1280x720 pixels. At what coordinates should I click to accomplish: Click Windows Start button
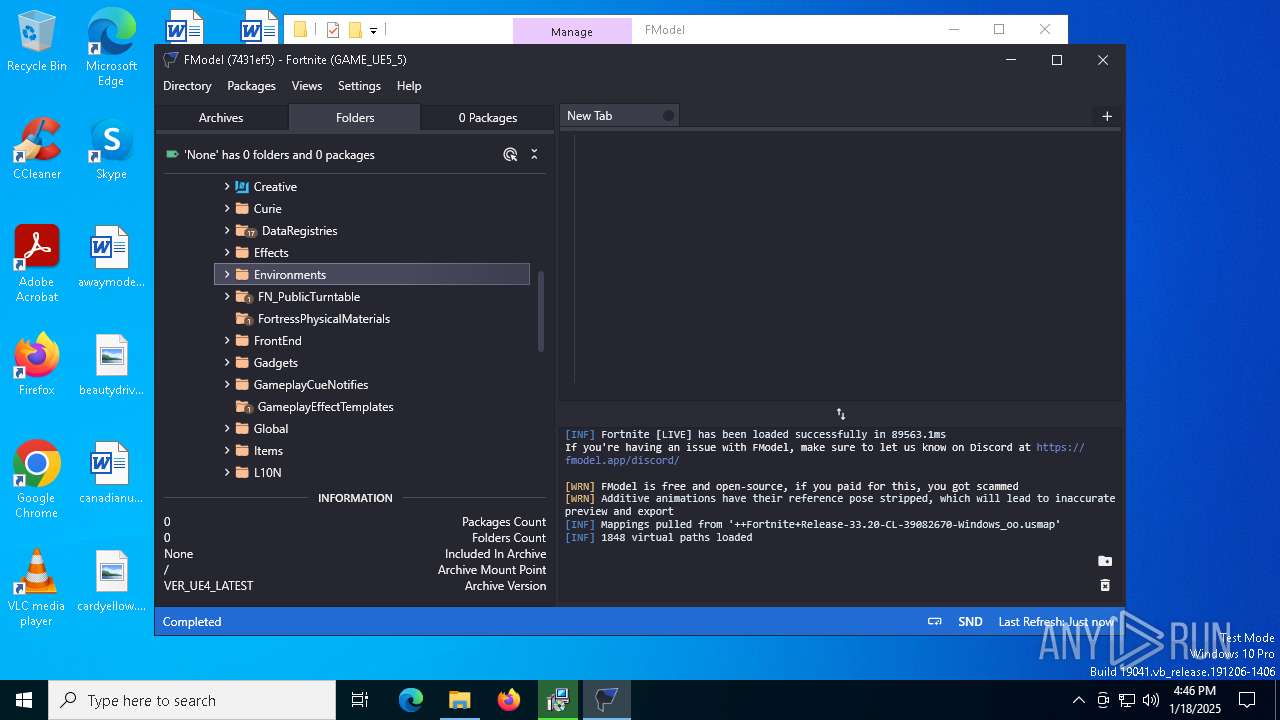pyautogui.click(x=24, y=700)
